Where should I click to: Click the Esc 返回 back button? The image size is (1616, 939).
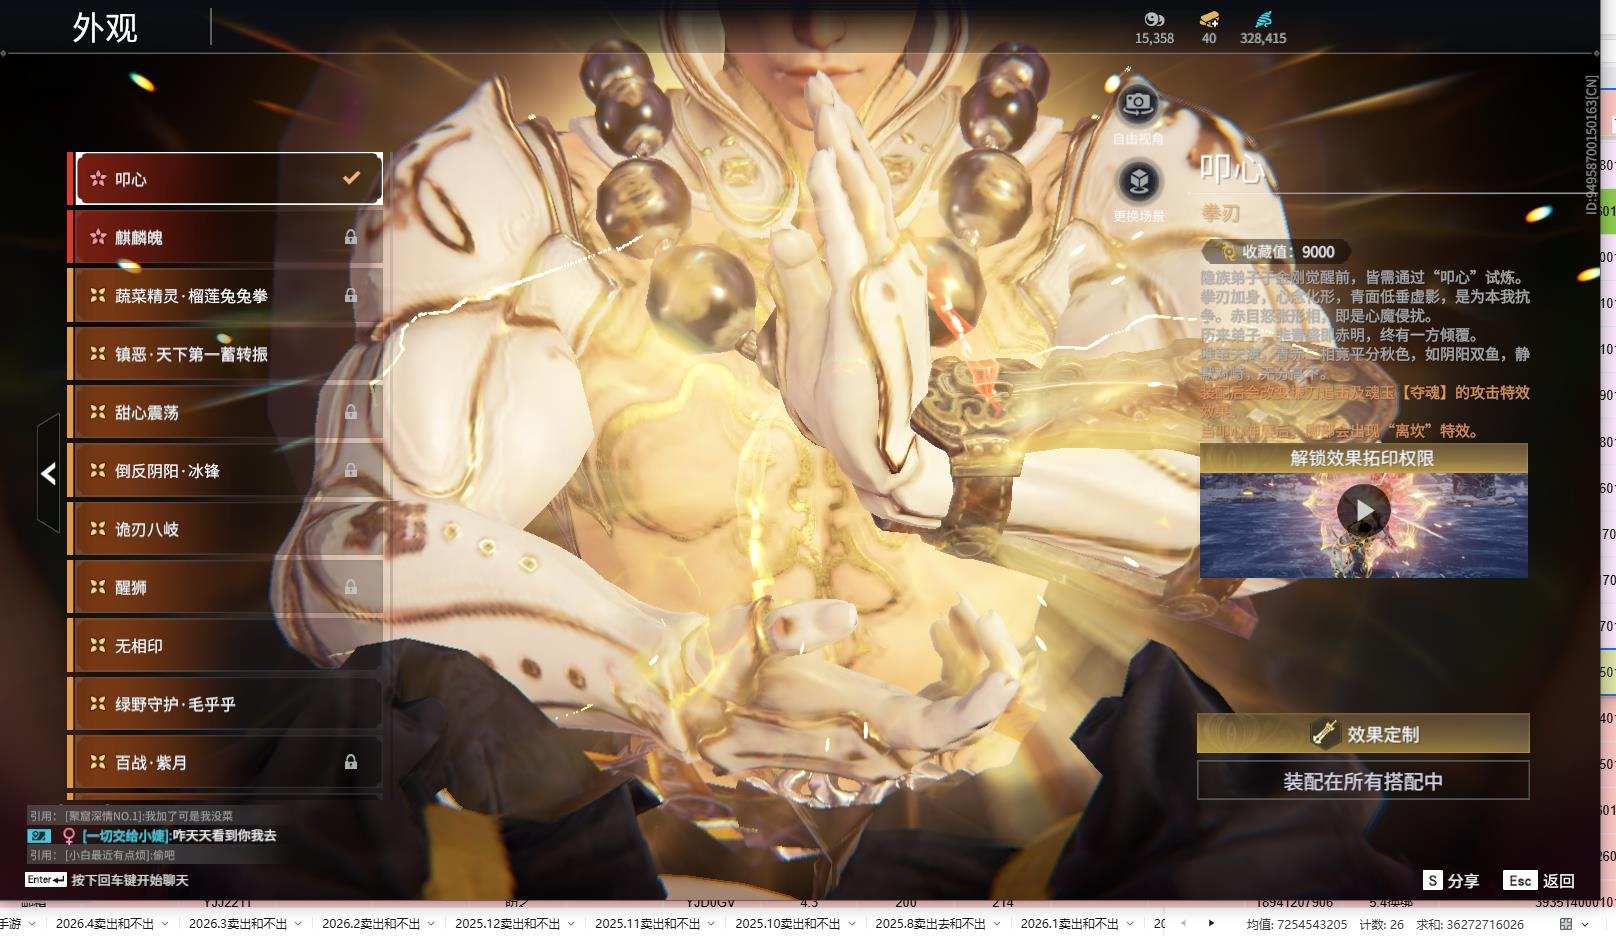pyautogui.click(x=1539, y=880)
